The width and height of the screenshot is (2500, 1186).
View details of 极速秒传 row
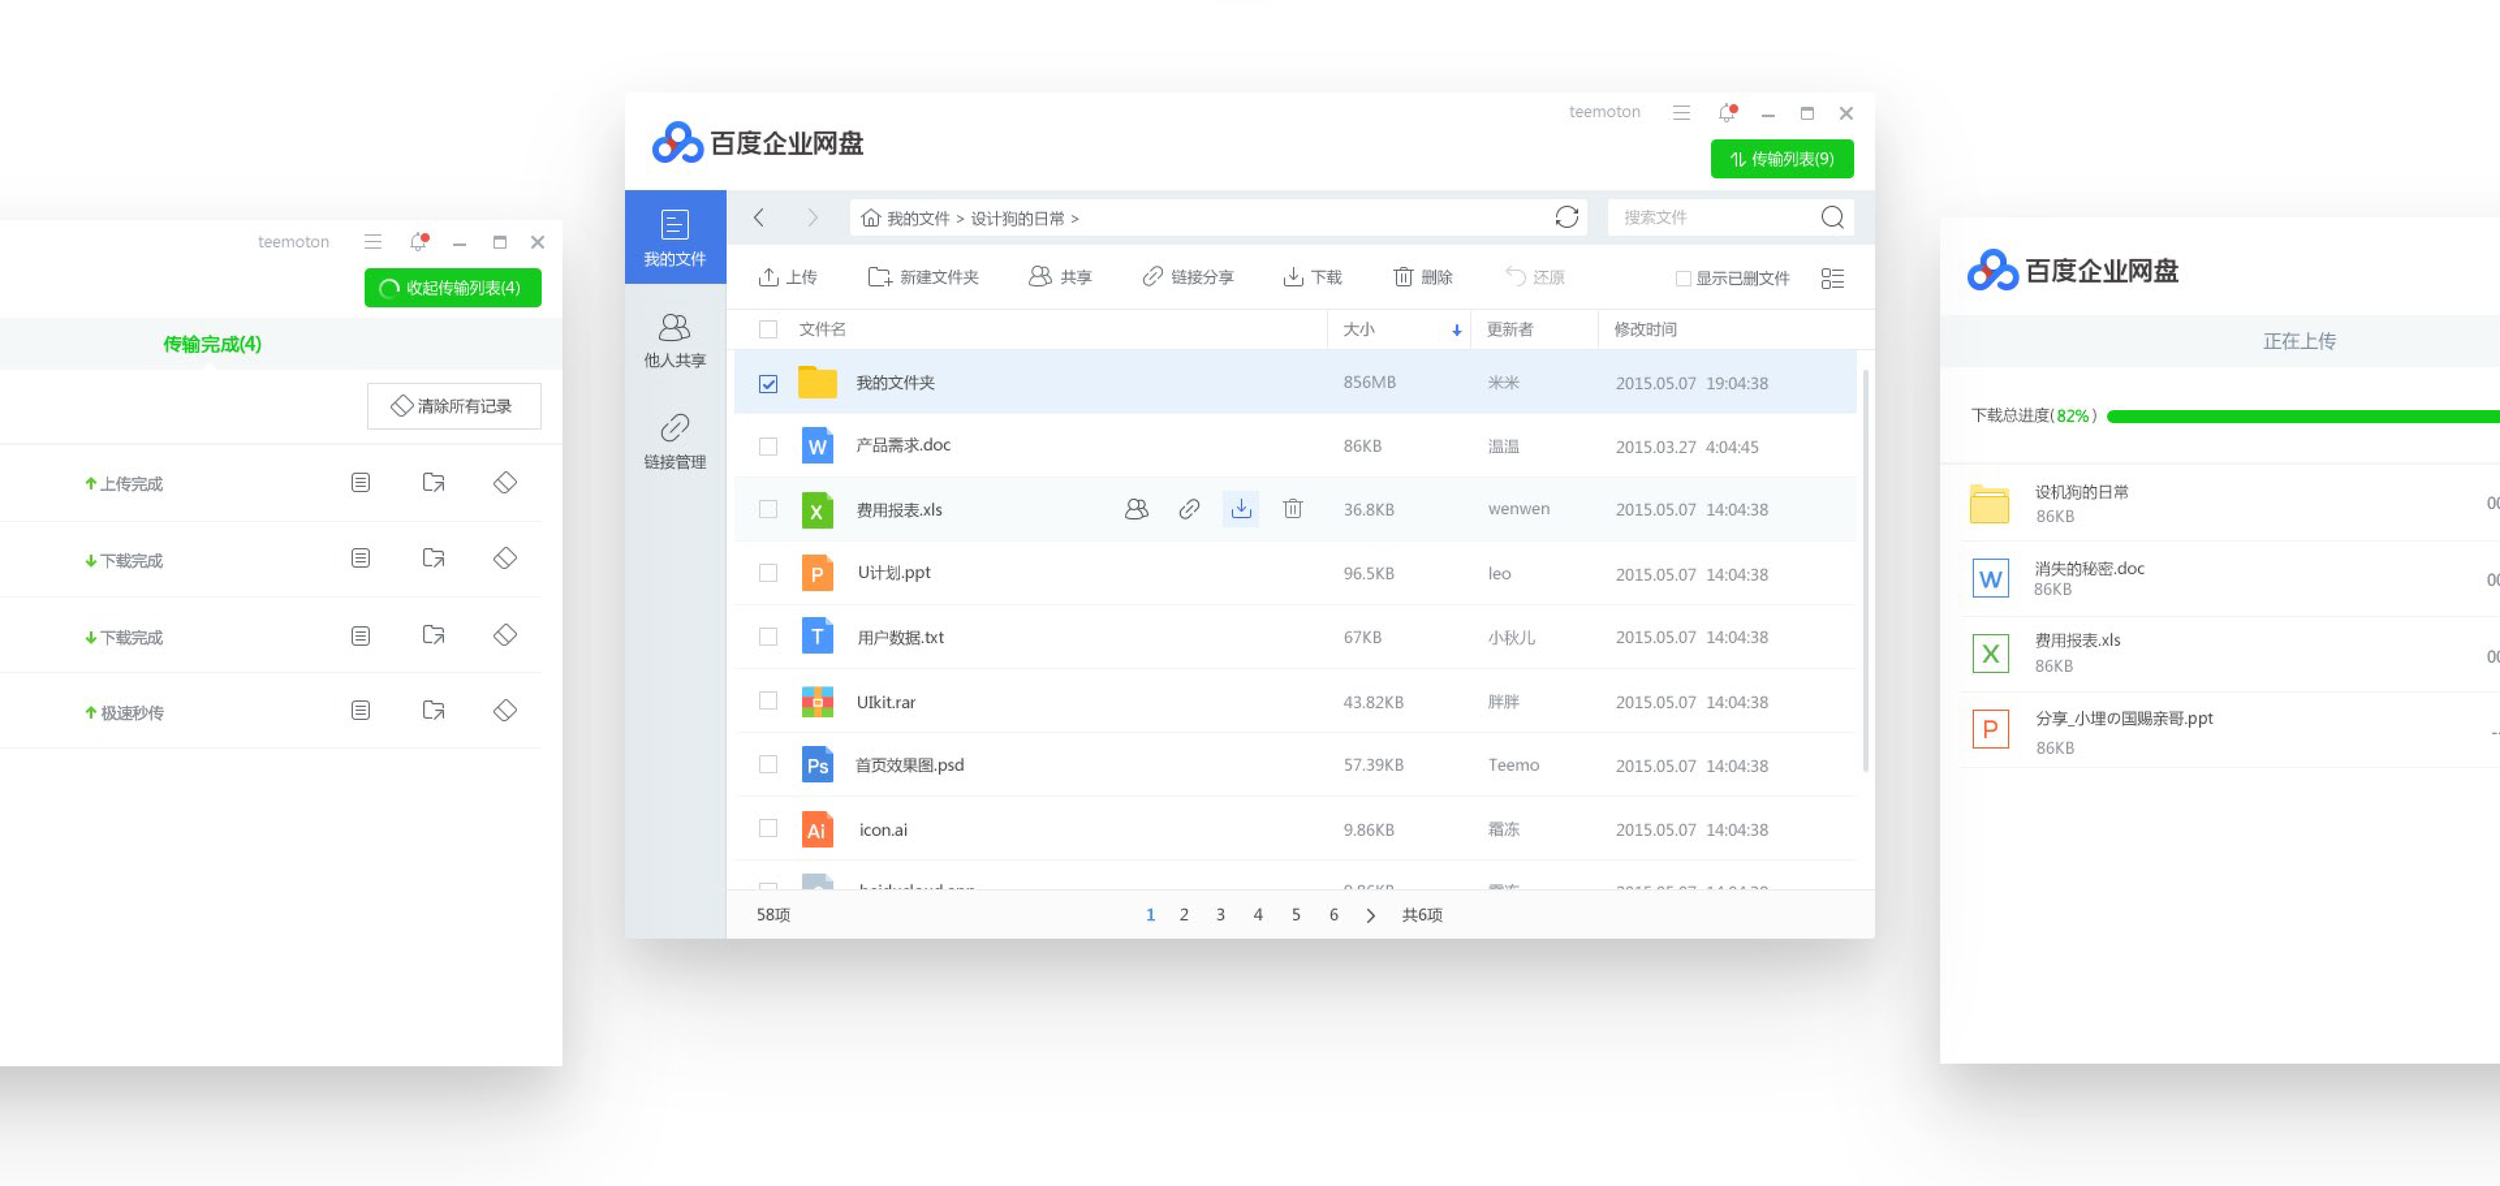coord(361,710)
